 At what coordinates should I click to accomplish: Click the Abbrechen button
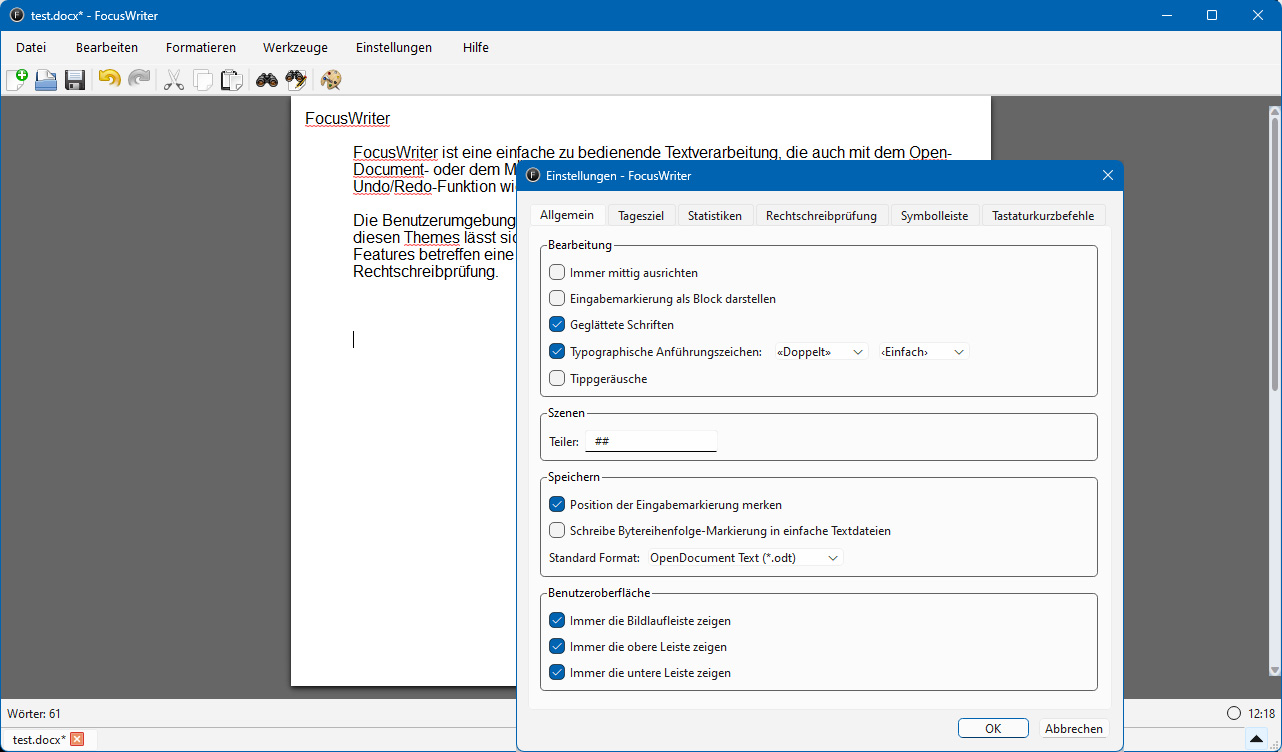click(x=1074, y=729)
